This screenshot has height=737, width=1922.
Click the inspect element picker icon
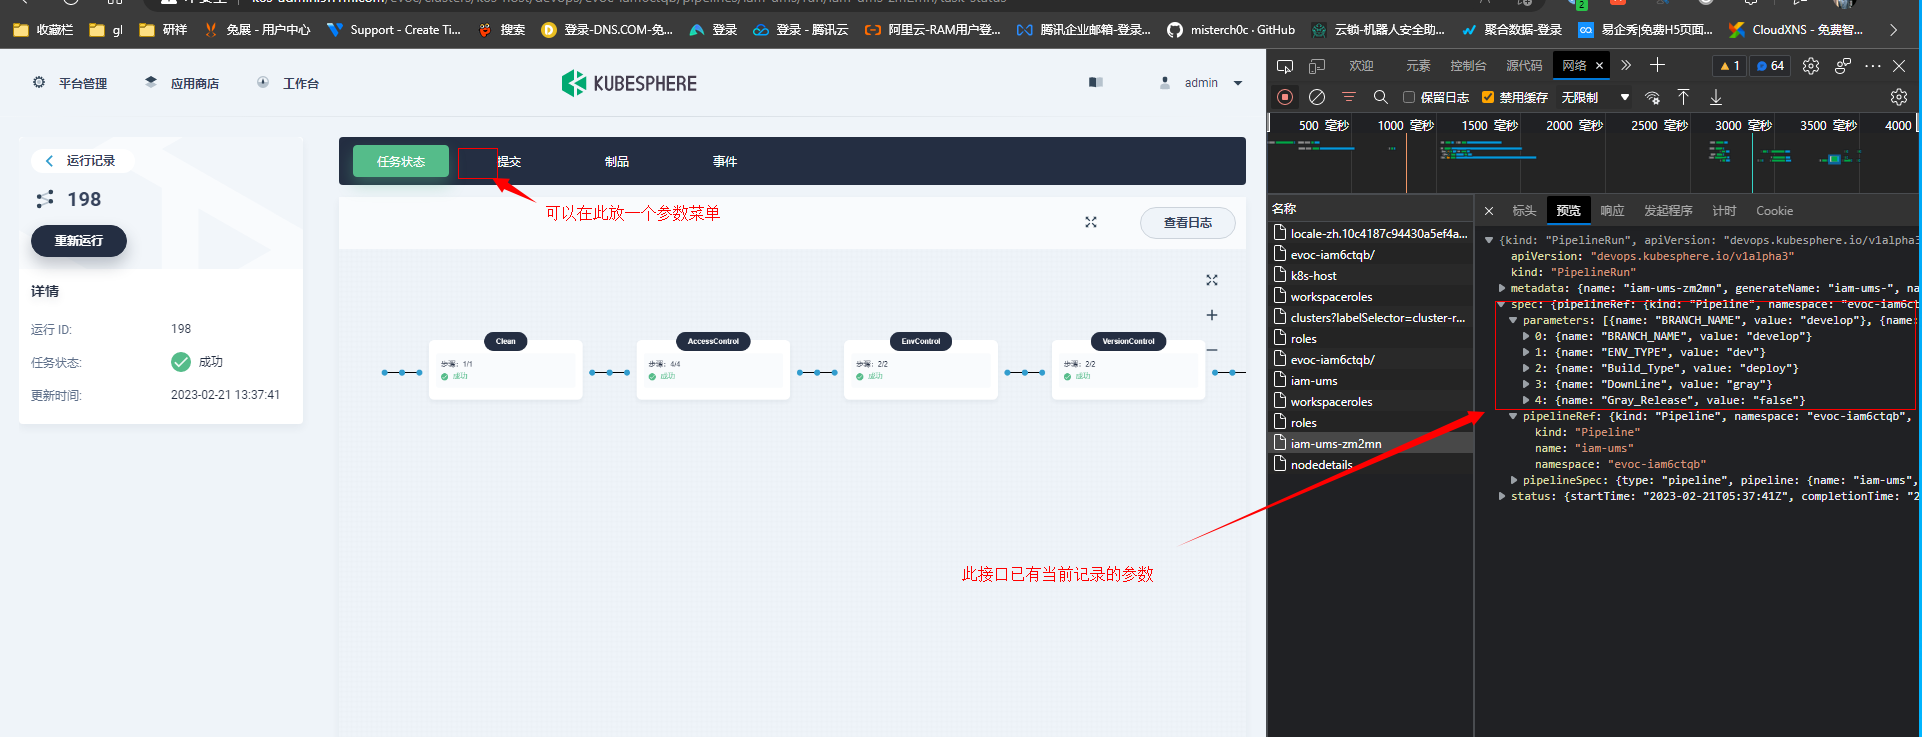tap(1285, 66)
